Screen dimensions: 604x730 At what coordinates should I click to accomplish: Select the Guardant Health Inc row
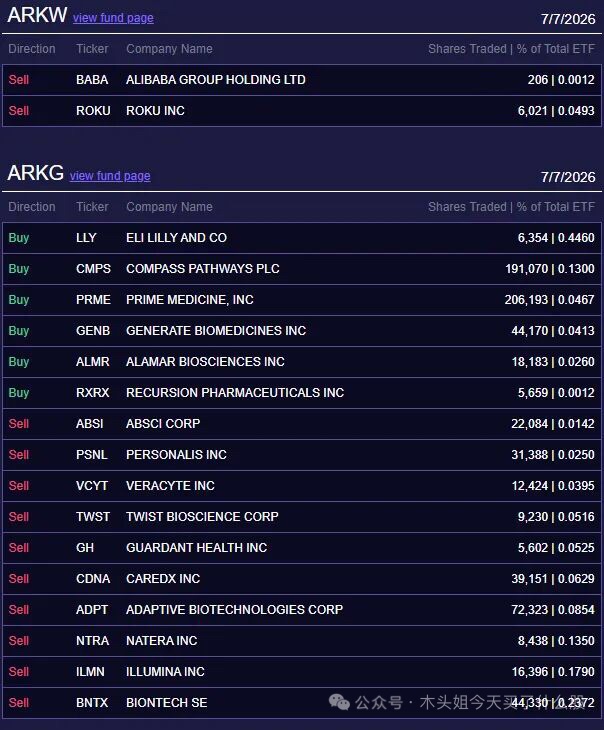302,548
